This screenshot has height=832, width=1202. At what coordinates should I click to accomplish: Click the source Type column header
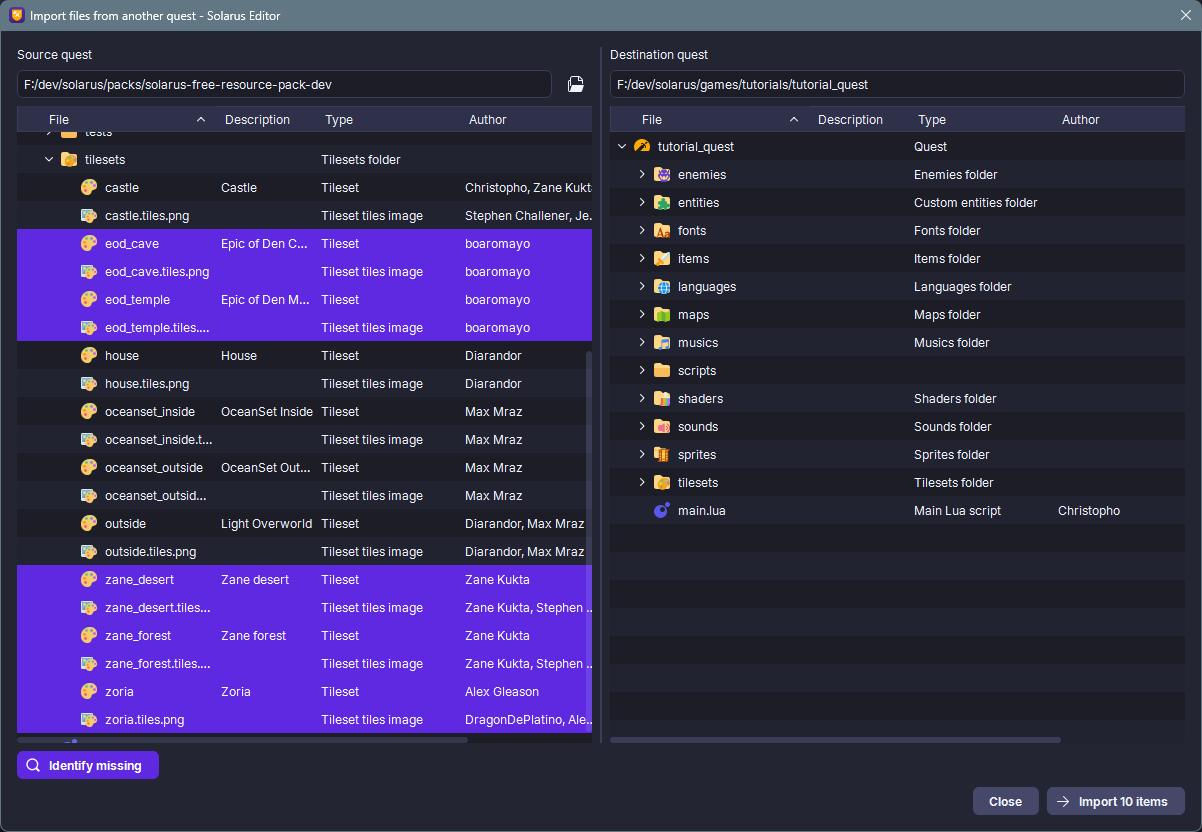(385, 119)
